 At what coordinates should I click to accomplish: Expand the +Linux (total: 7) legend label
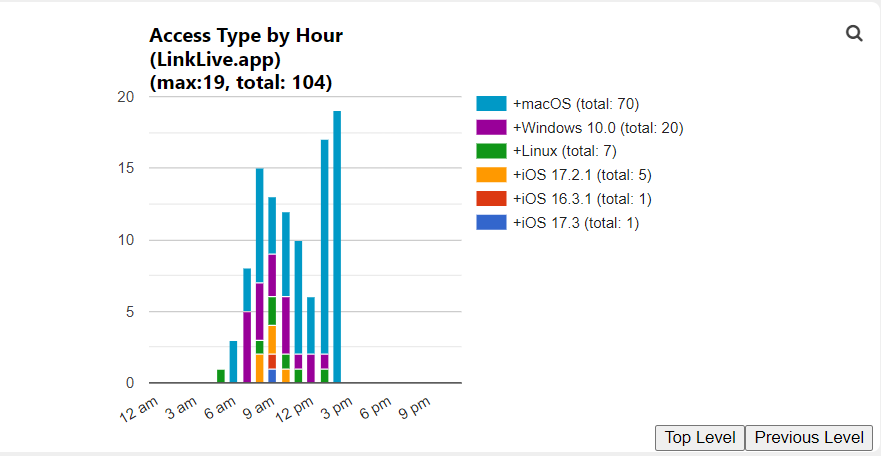(x=564, y=151)
